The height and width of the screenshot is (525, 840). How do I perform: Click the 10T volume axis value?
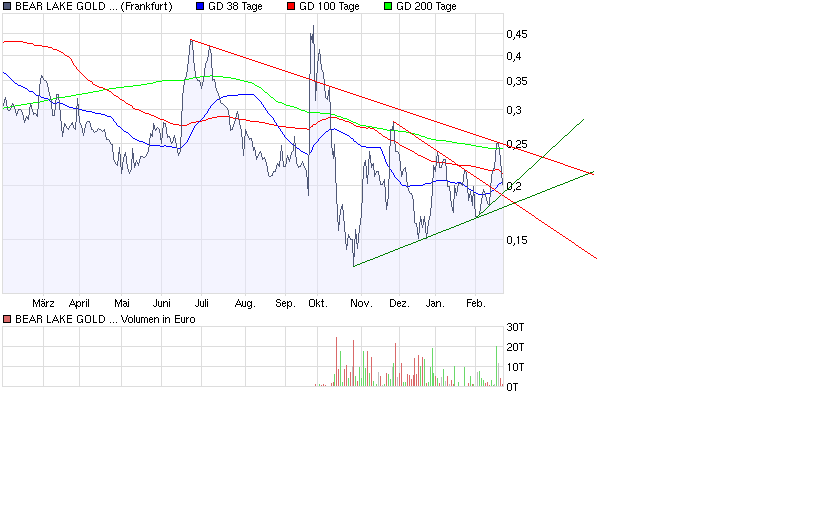click(x=515, y=368)
